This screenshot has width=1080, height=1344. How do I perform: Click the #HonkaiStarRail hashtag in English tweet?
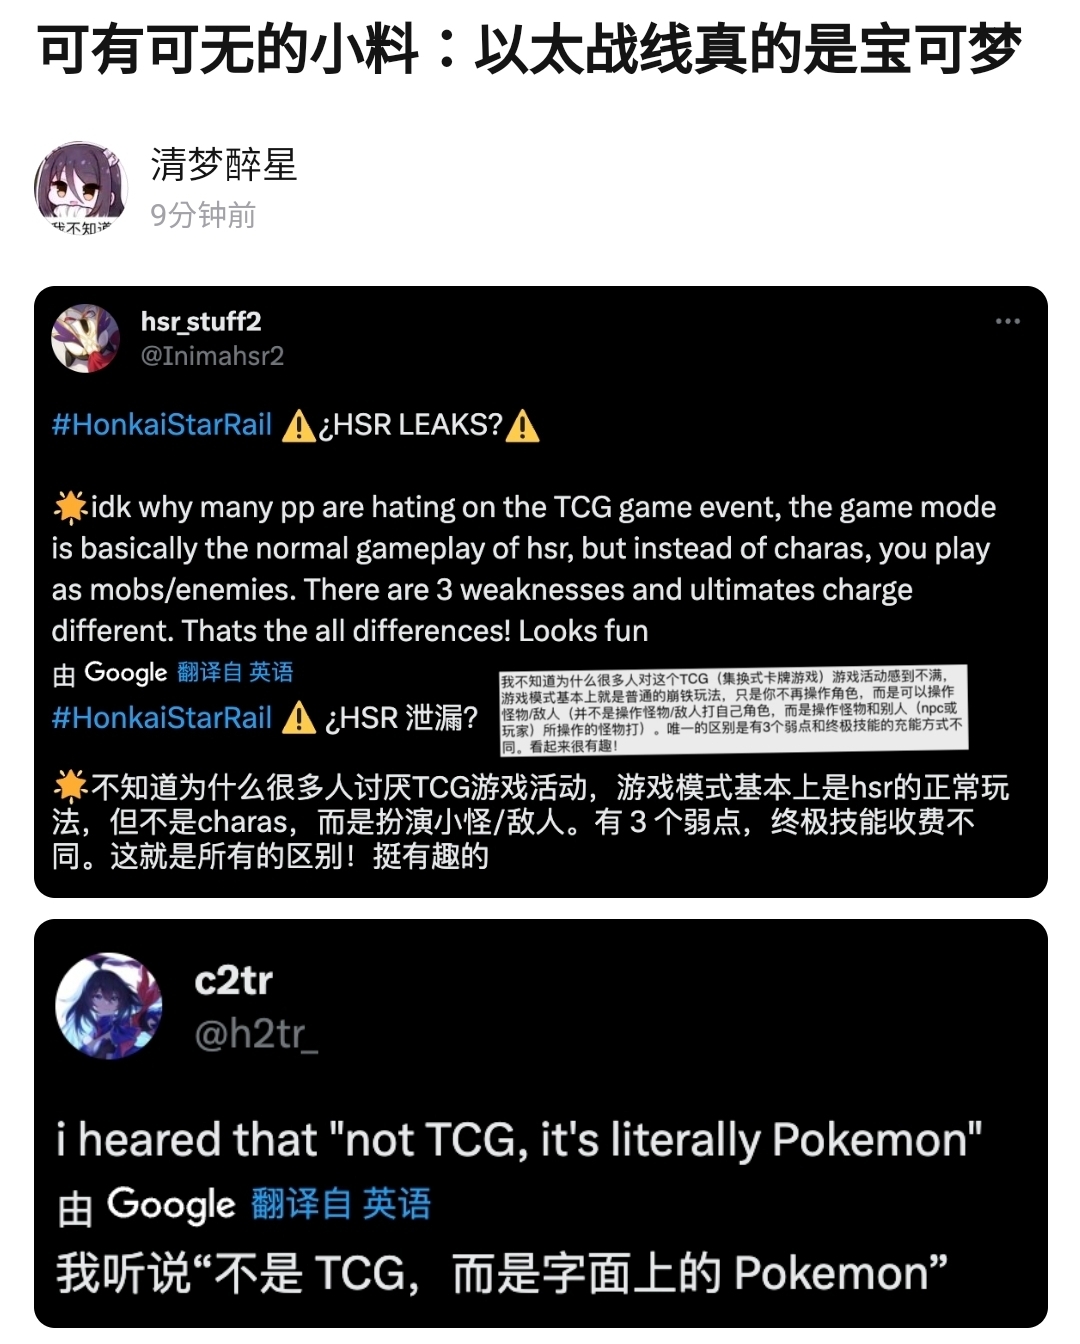pyautogui.click(x=162, y=425)
